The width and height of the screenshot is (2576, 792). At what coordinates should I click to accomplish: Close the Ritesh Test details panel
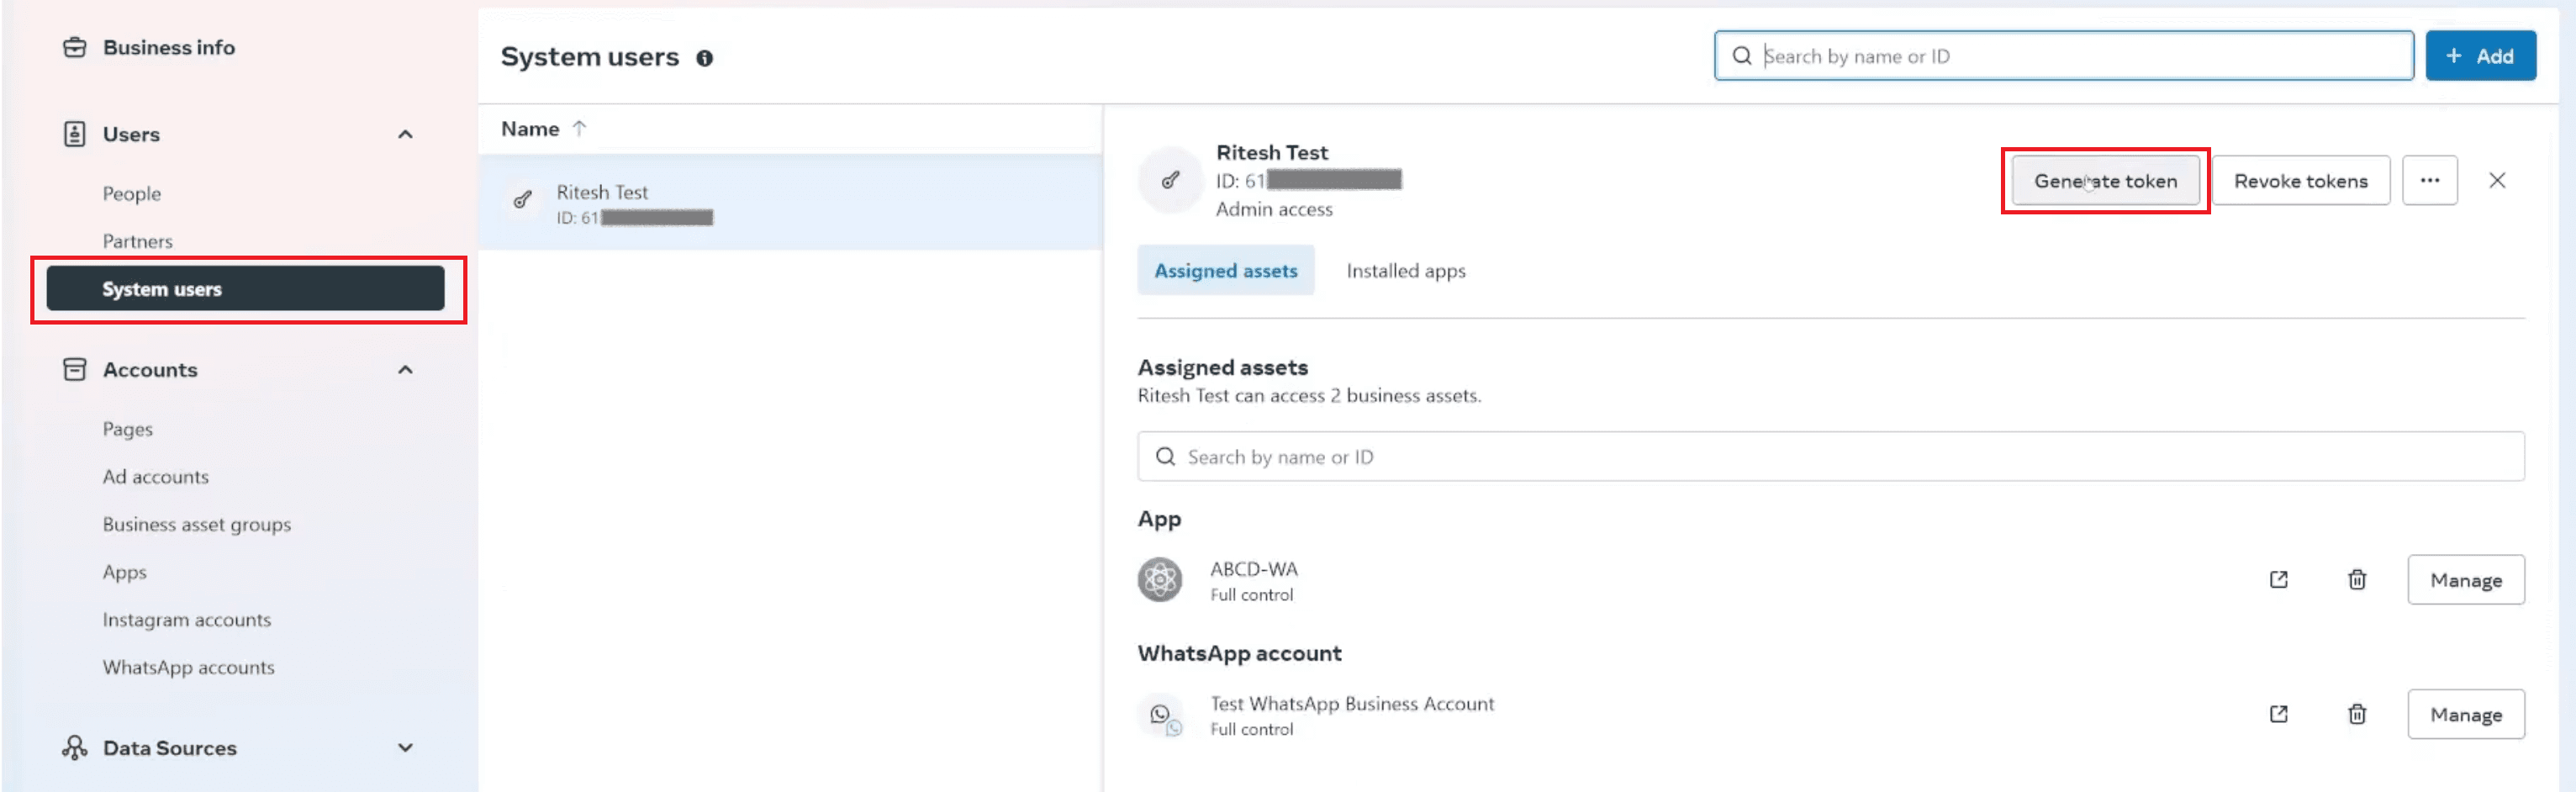pos(2496,180)
